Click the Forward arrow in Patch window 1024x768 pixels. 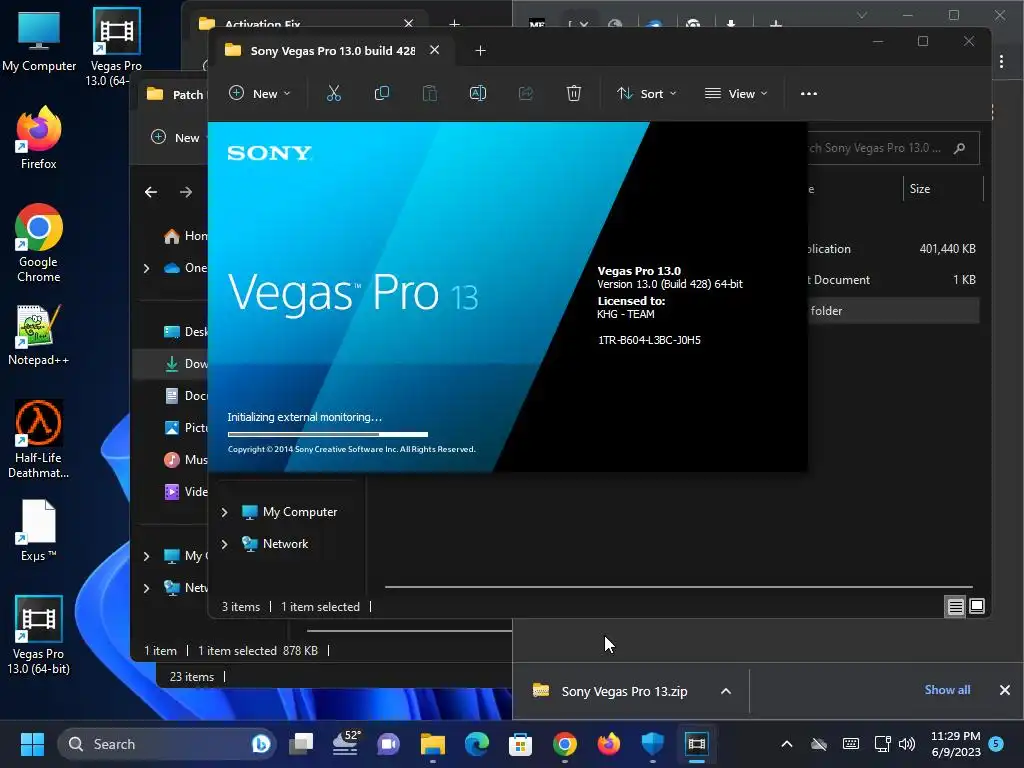(x=186, y=192)
